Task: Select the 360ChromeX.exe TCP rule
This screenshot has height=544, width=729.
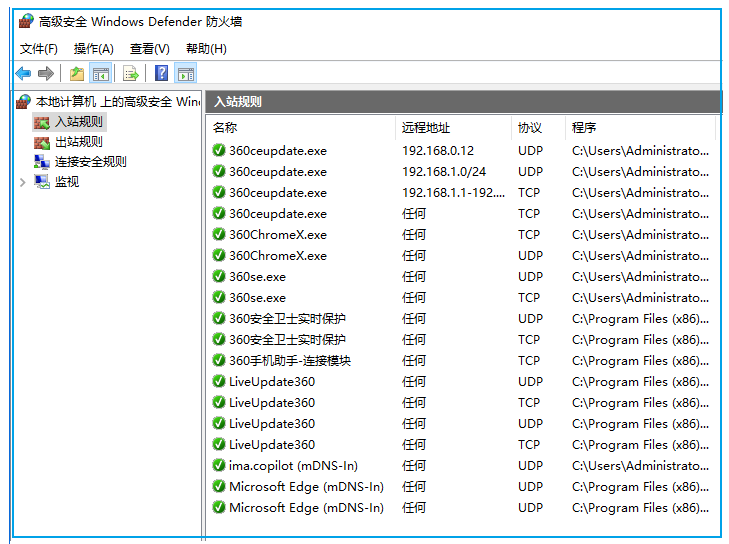Action: click(463, 234)
